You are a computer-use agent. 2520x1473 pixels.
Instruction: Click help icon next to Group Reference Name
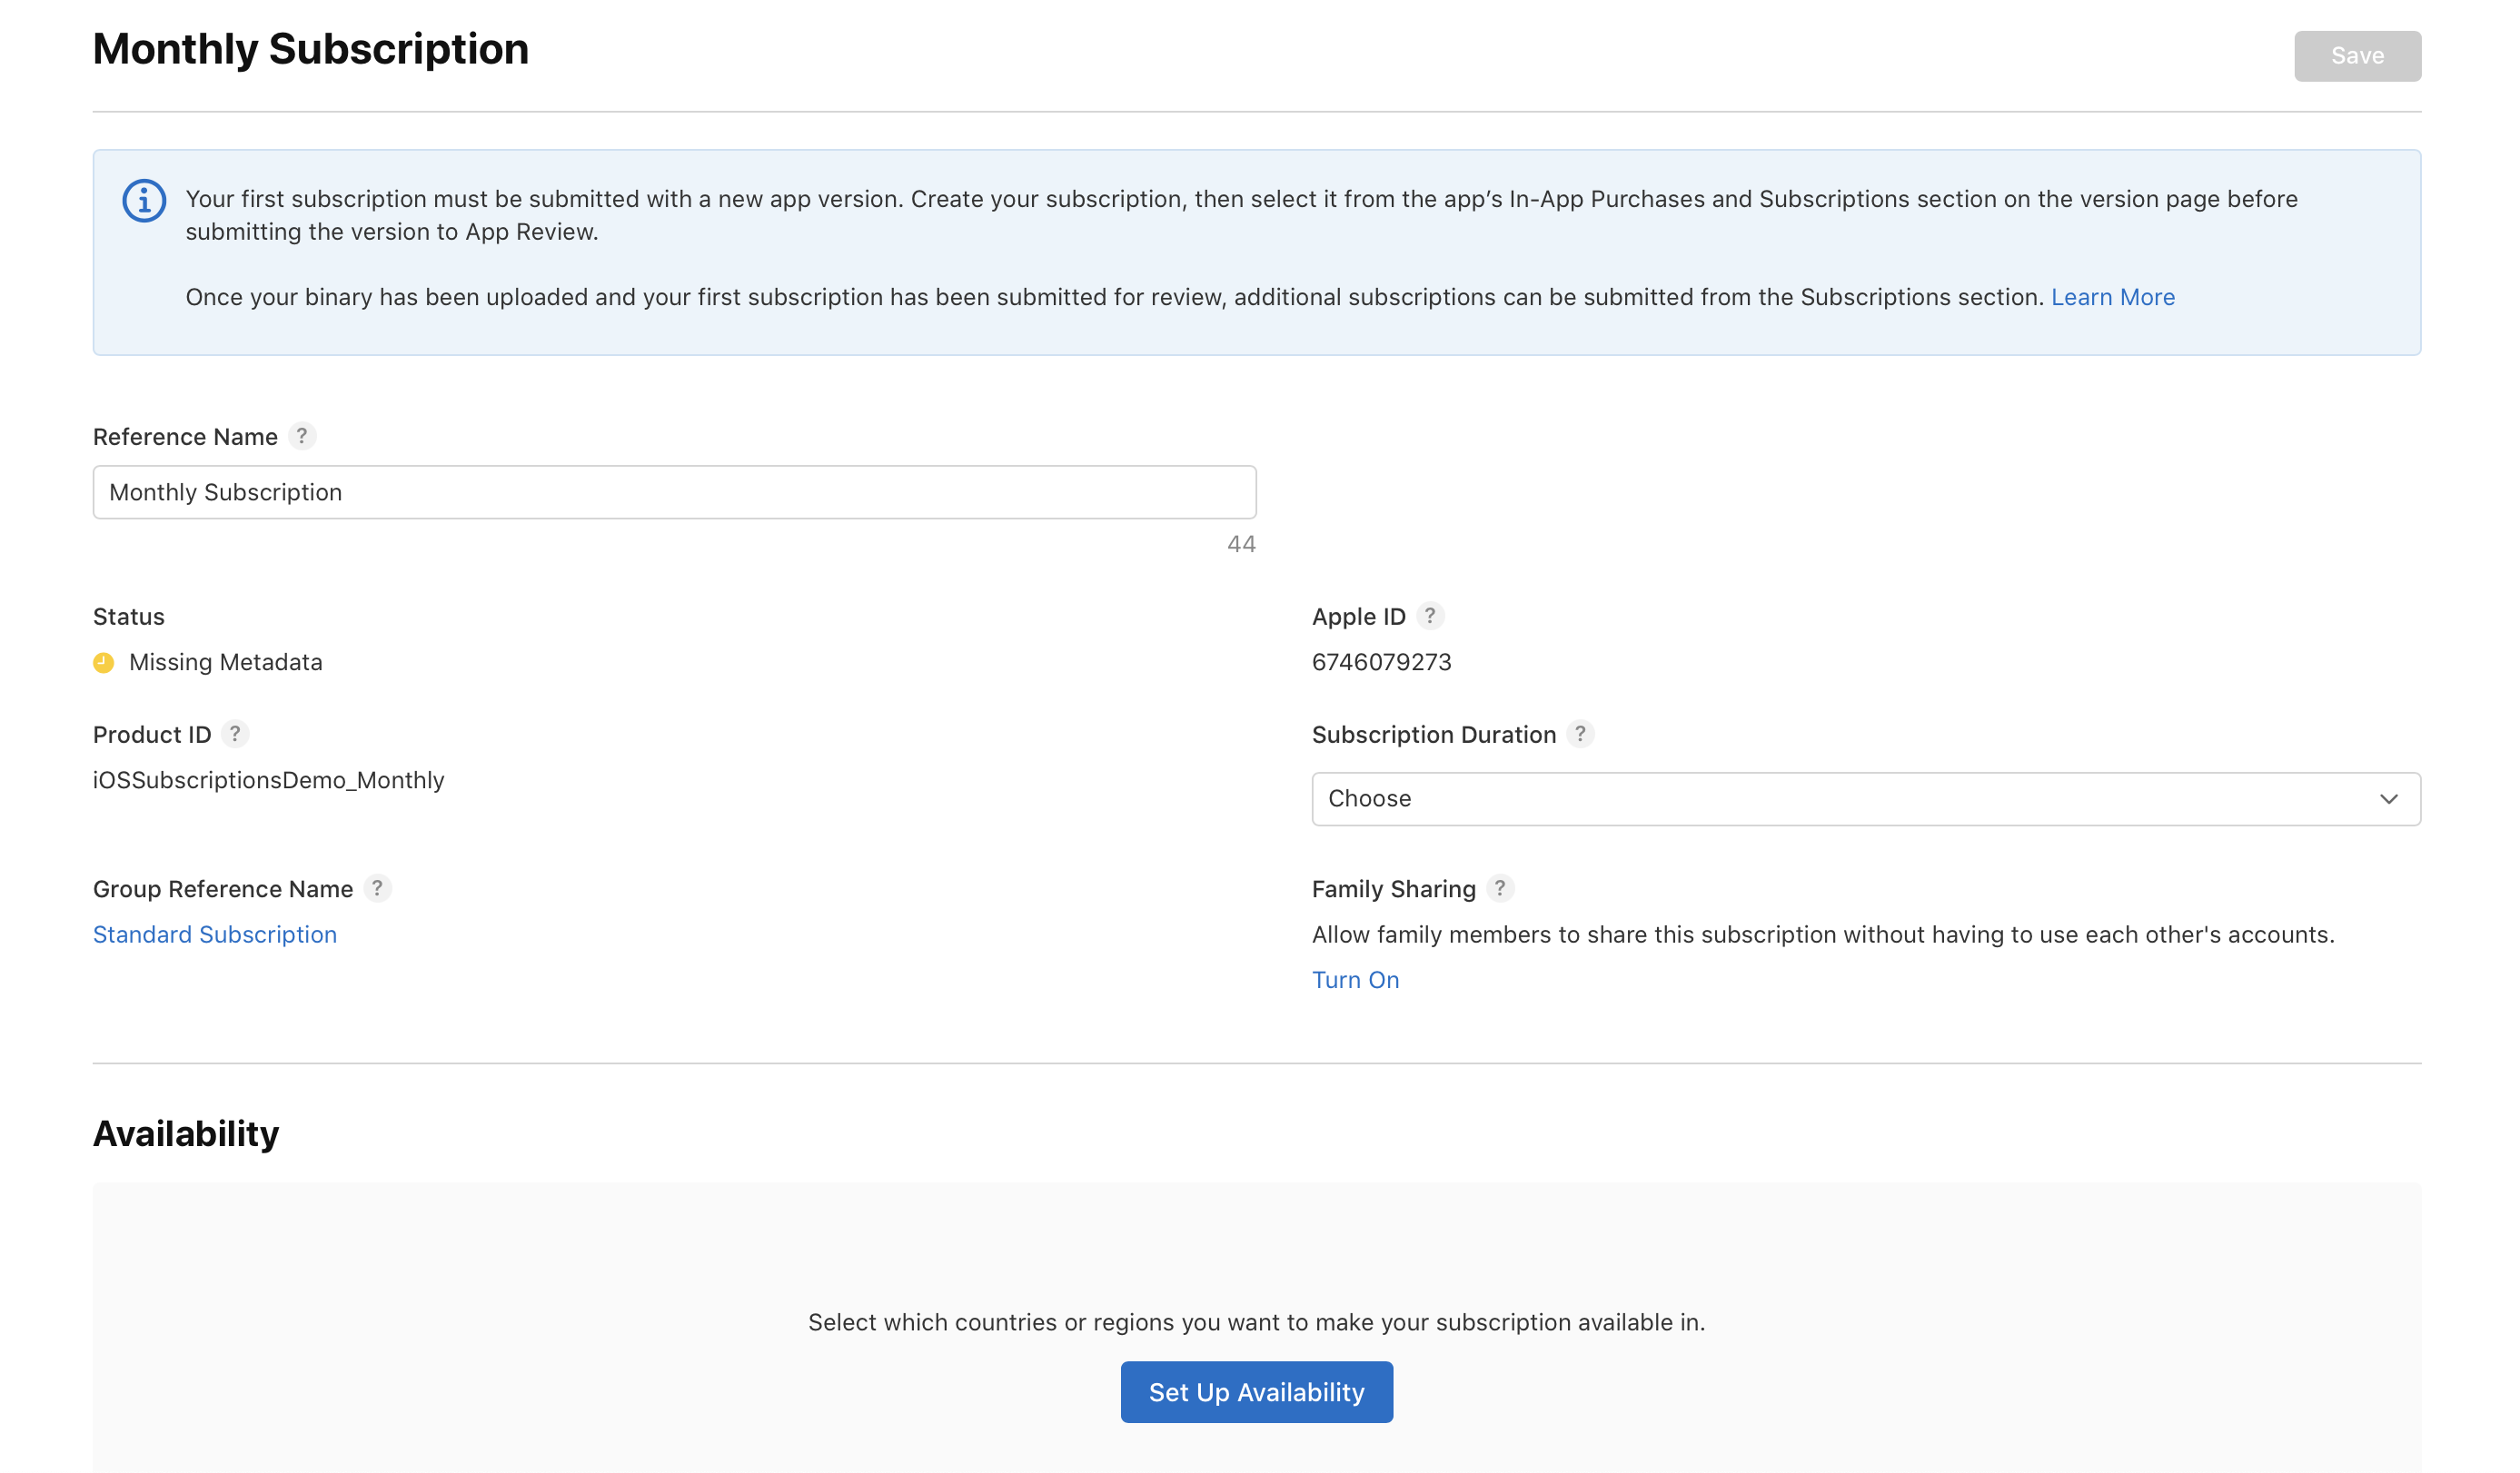click(x=377, y=888)
